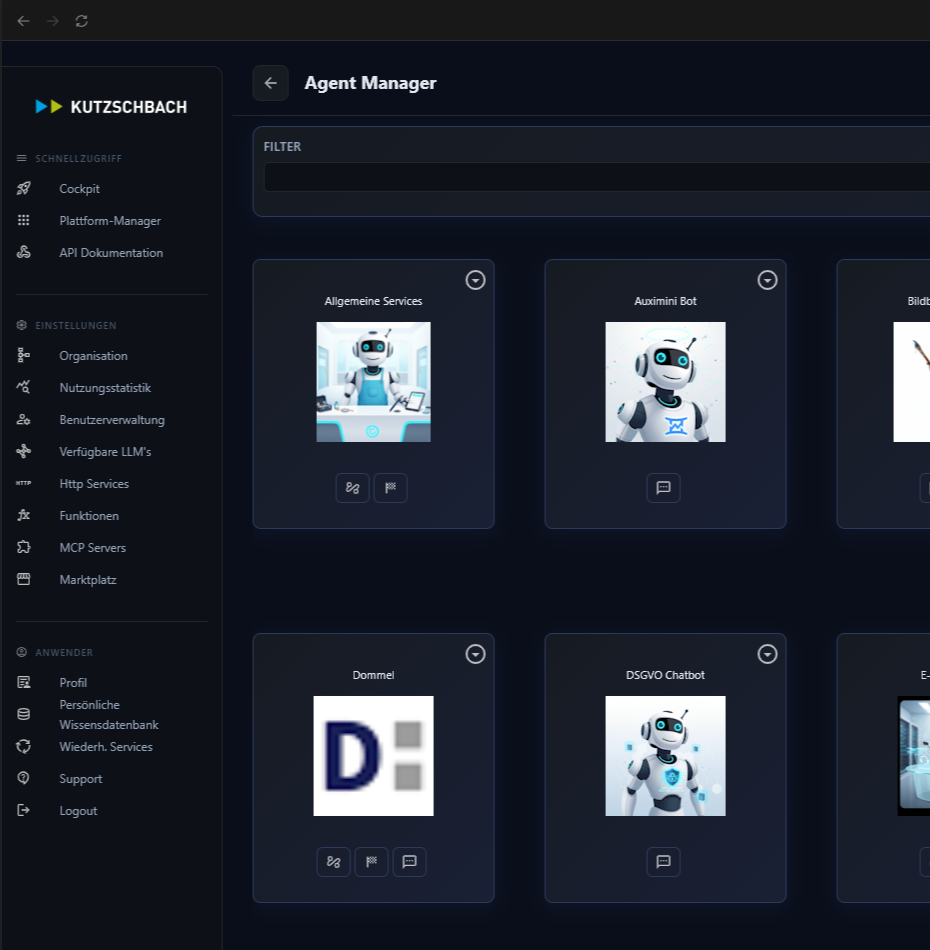The height and width of the screenshot is (950, 930).
Task: Open Profil page link
Action: tap(73, 683)
